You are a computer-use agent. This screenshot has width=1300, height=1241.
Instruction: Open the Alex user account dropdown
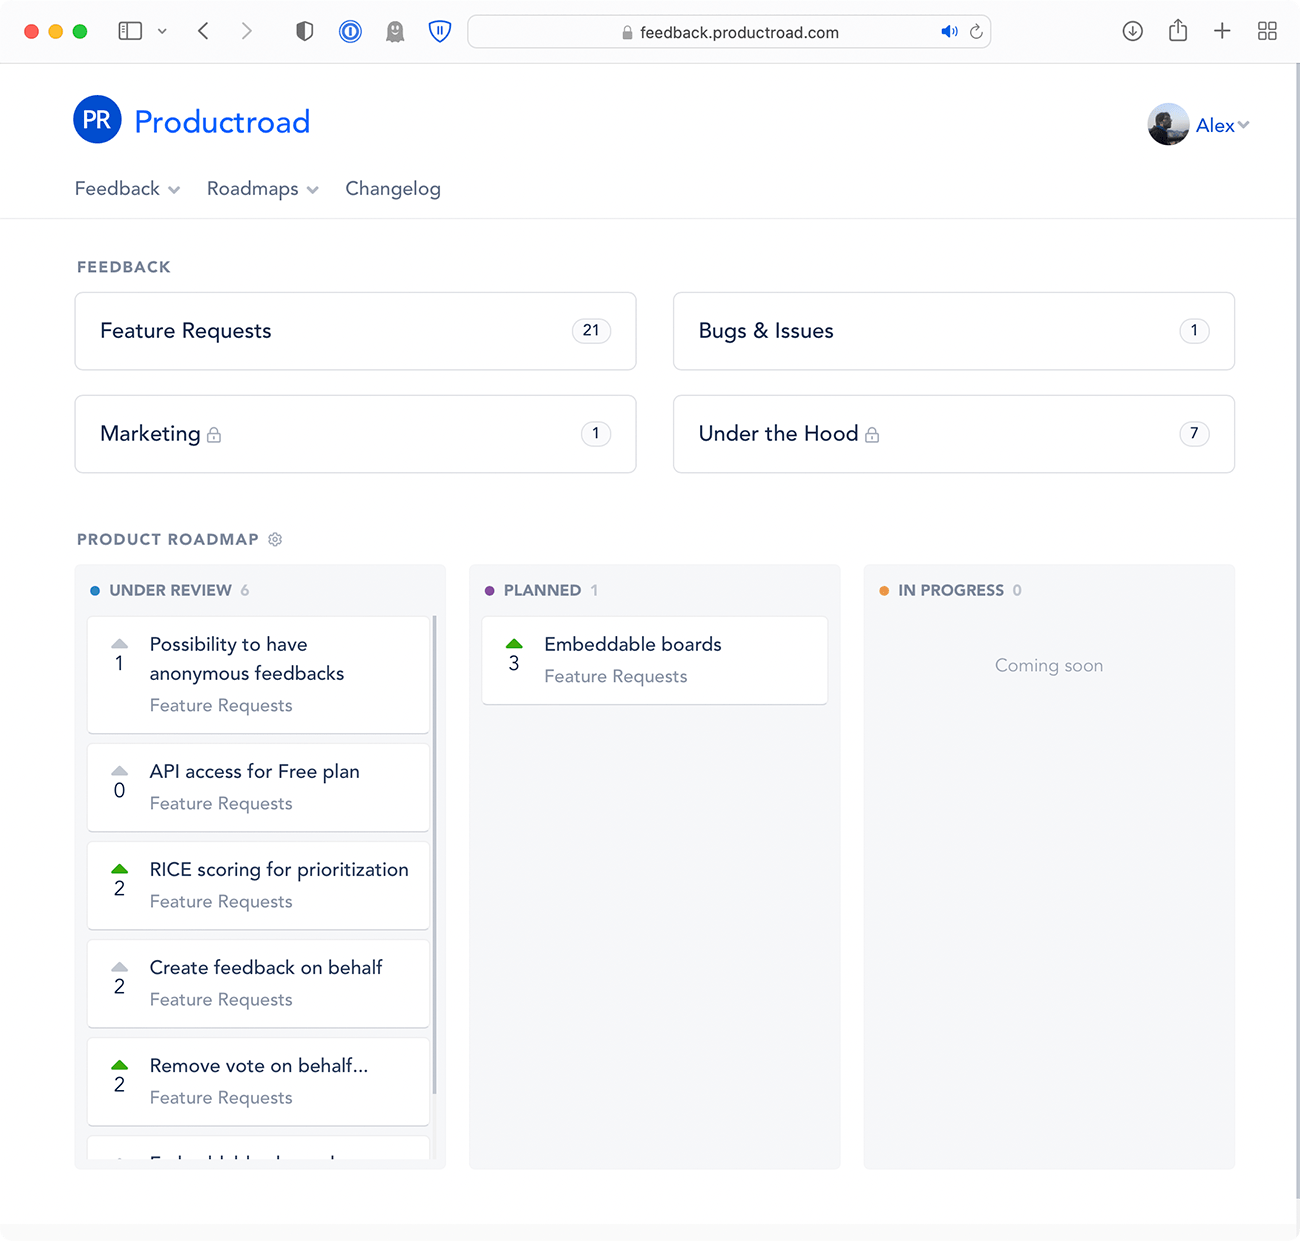coord(1222,125)
